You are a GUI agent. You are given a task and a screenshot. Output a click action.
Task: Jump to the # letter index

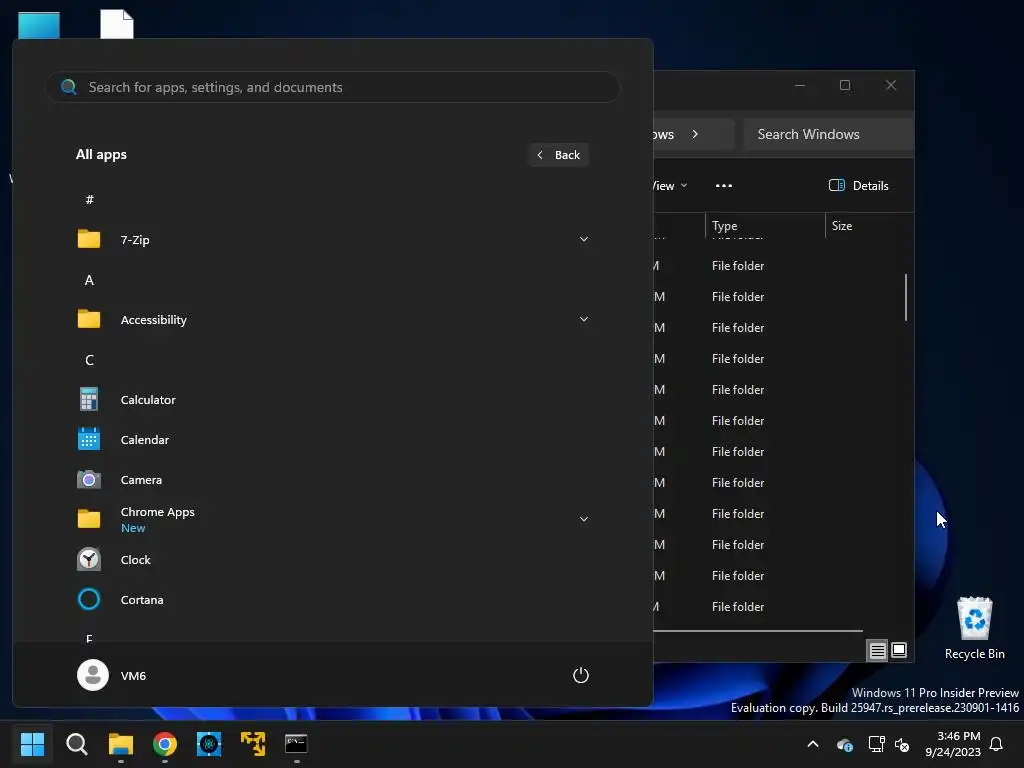[89, 199]
